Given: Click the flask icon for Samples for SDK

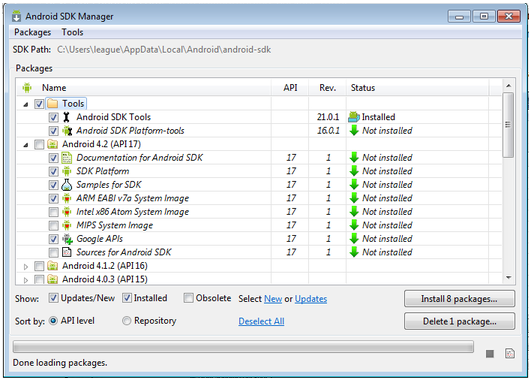Looking at the screenshot, I should pos(67,185).
